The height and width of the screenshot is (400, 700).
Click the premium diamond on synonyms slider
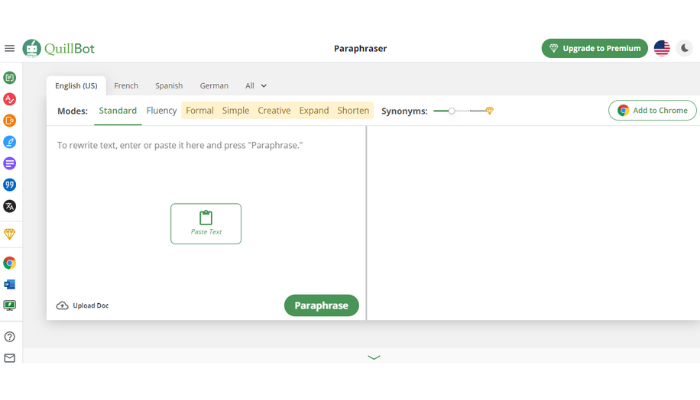490,111
